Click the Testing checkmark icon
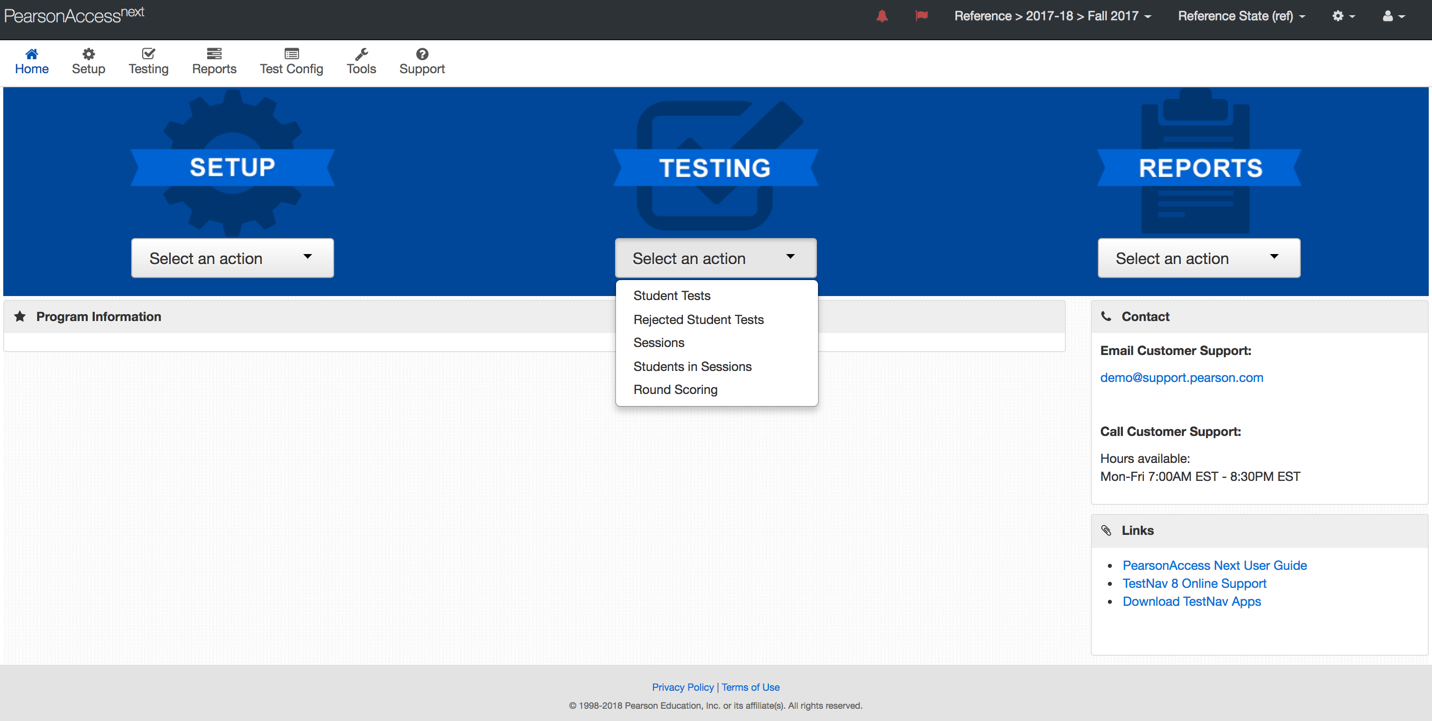1432x721 pixels. point(148,54)
